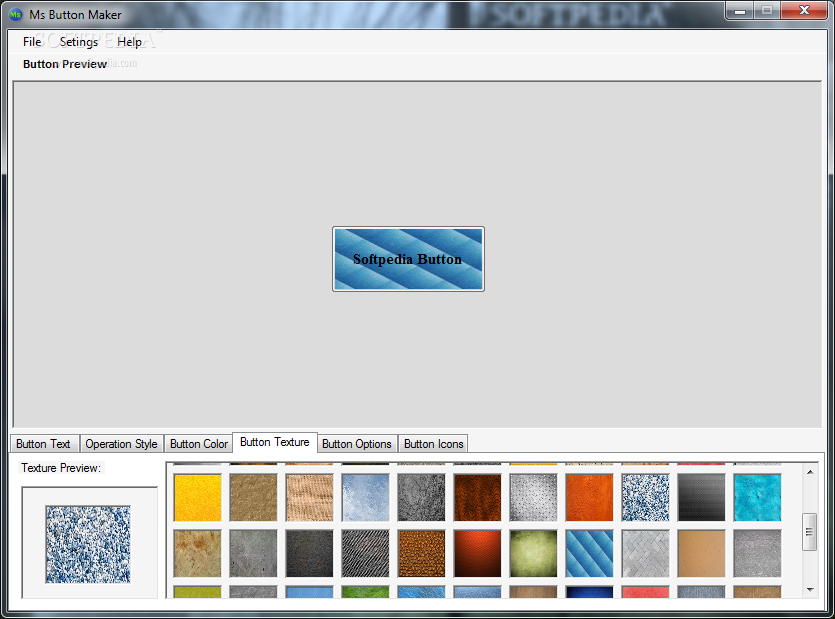Screen dimensions: 835x619
Task: Switch to the Button Text tab
Action: point(44,444)
